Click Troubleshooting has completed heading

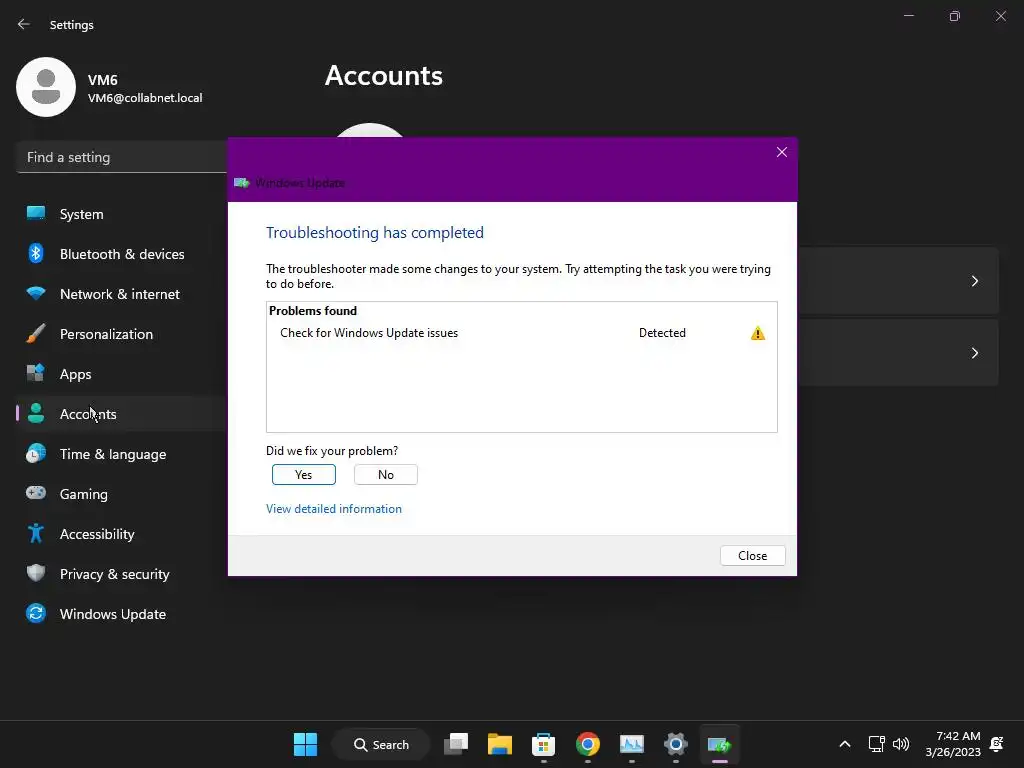(375, 232)
